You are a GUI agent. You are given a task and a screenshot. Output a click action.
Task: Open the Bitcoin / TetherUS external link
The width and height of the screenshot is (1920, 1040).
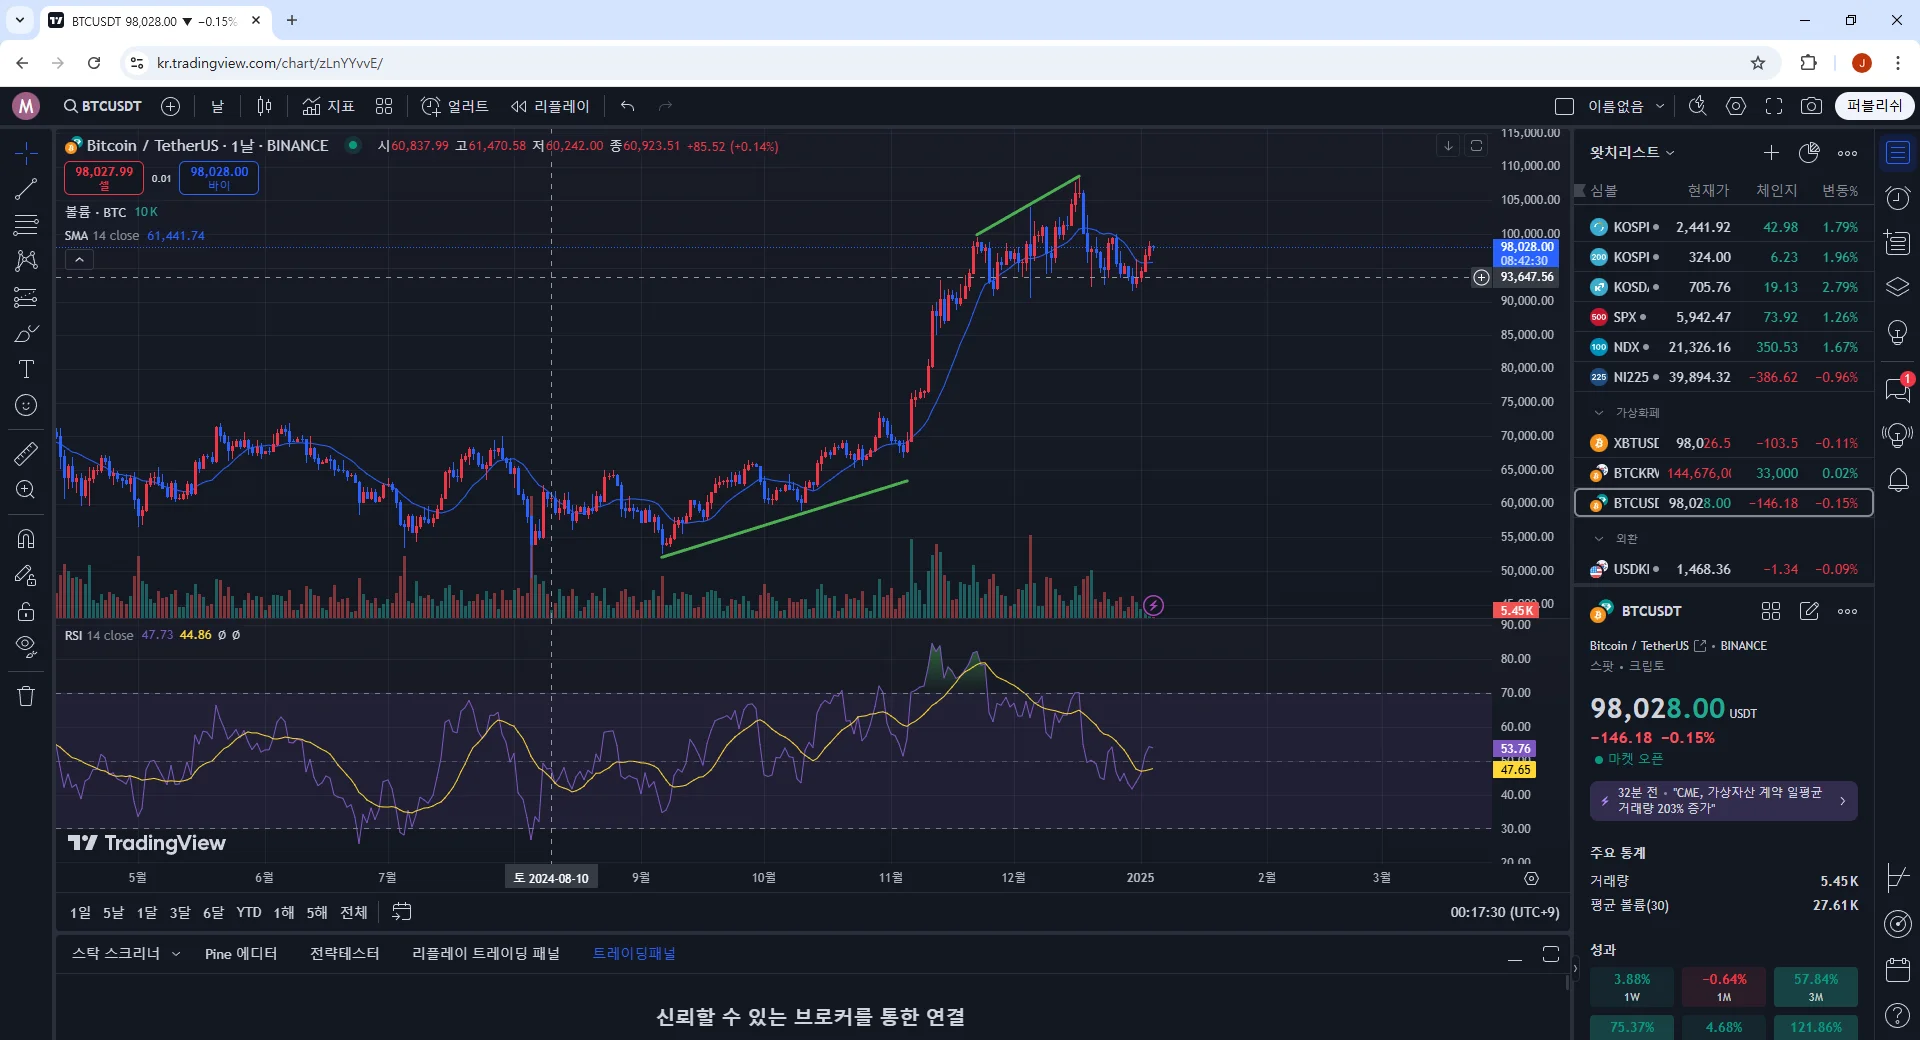point(1700,646)
